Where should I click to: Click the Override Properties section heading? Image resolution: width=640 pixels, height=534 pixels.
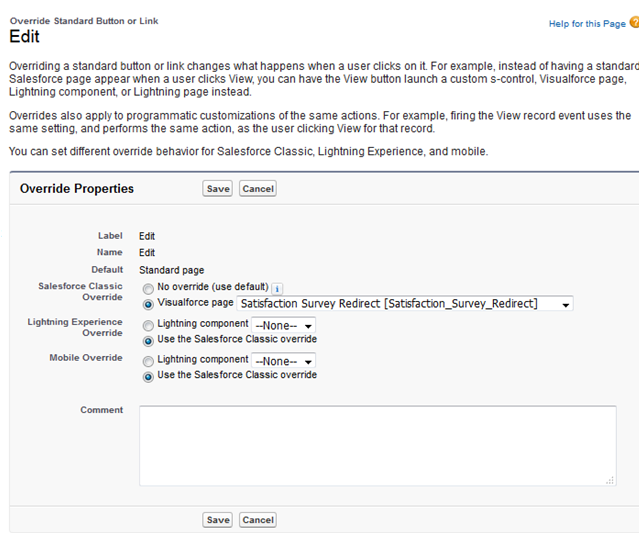77,188
